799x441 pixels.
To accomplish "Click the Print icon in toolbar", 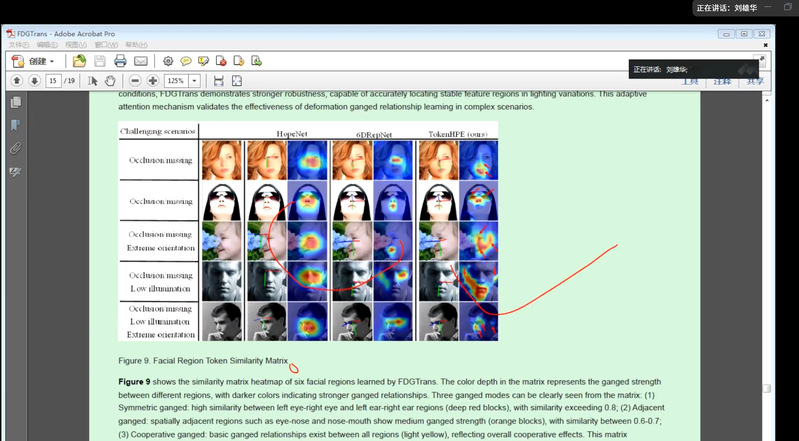I will (119, 61).
